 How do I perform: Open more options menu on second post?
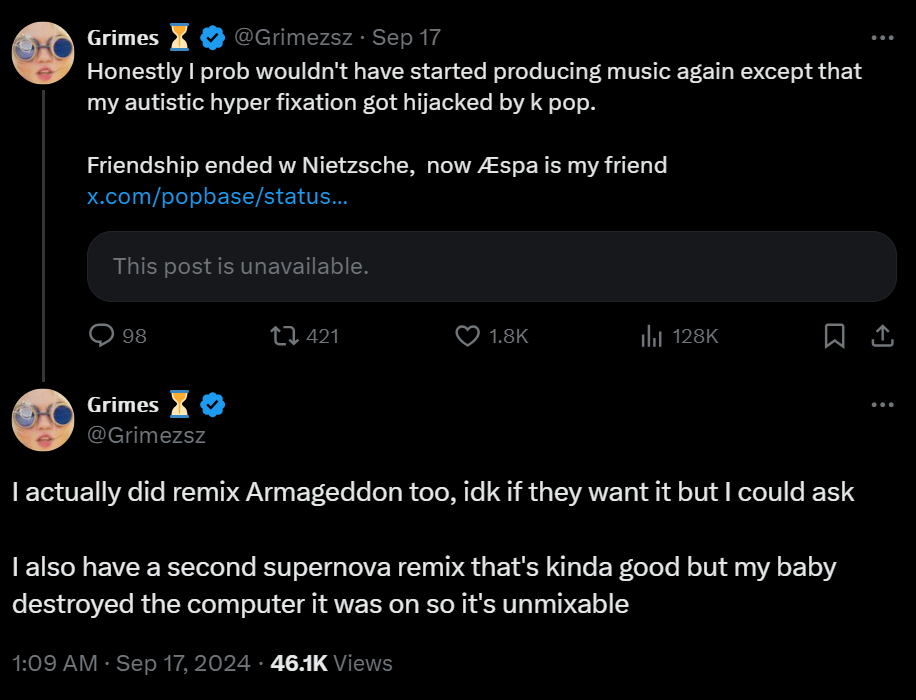(882, 405)
